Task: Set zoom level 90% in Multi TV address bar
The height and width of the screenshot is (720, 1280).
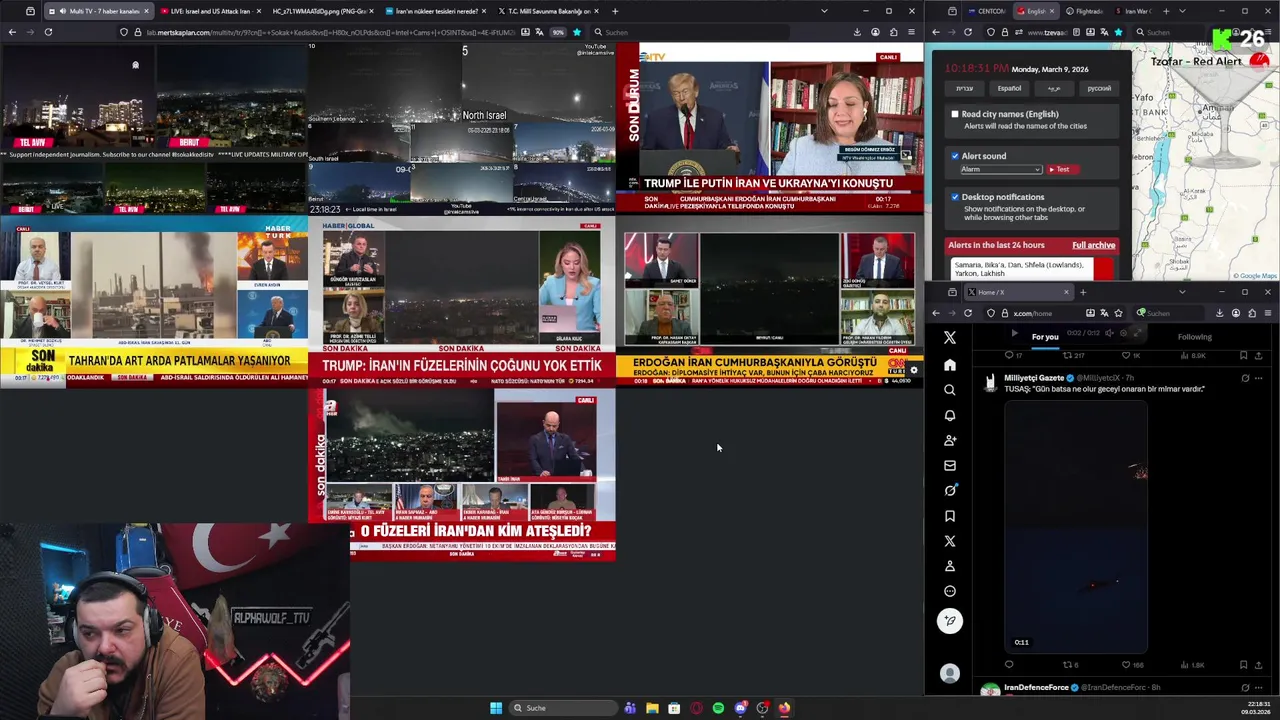Action: [x=558, y=32]
